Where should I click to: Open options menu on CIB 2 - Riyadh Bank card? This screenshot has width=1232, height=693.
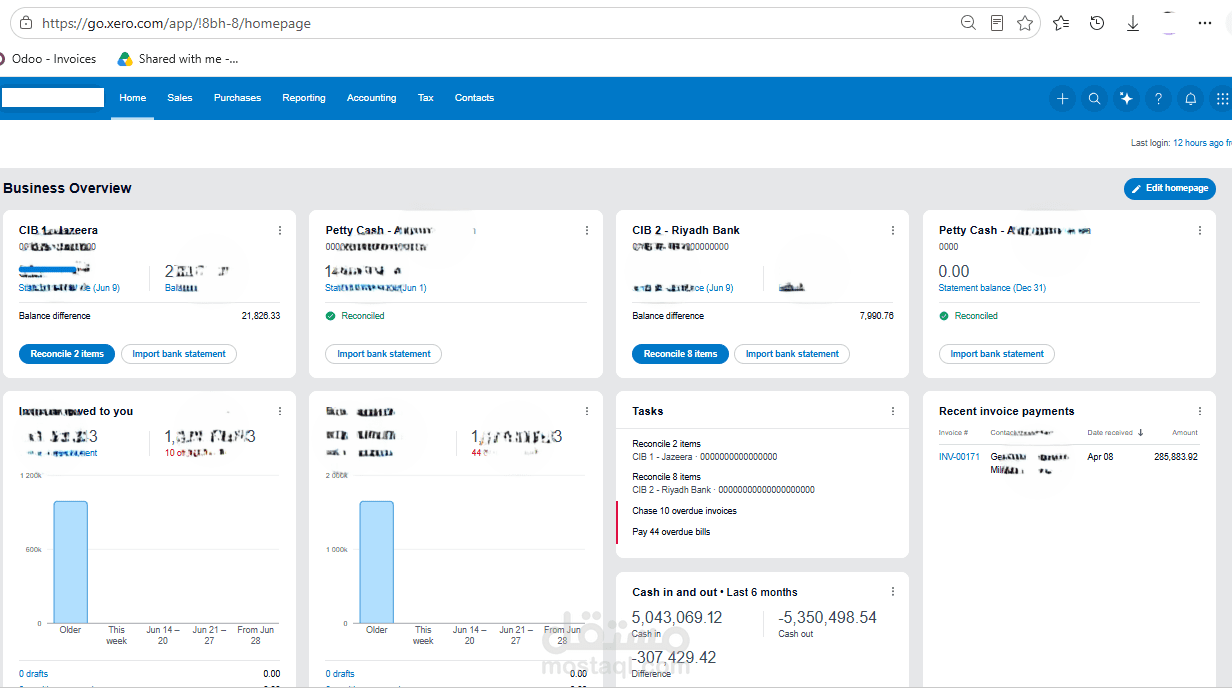(893, 230)
